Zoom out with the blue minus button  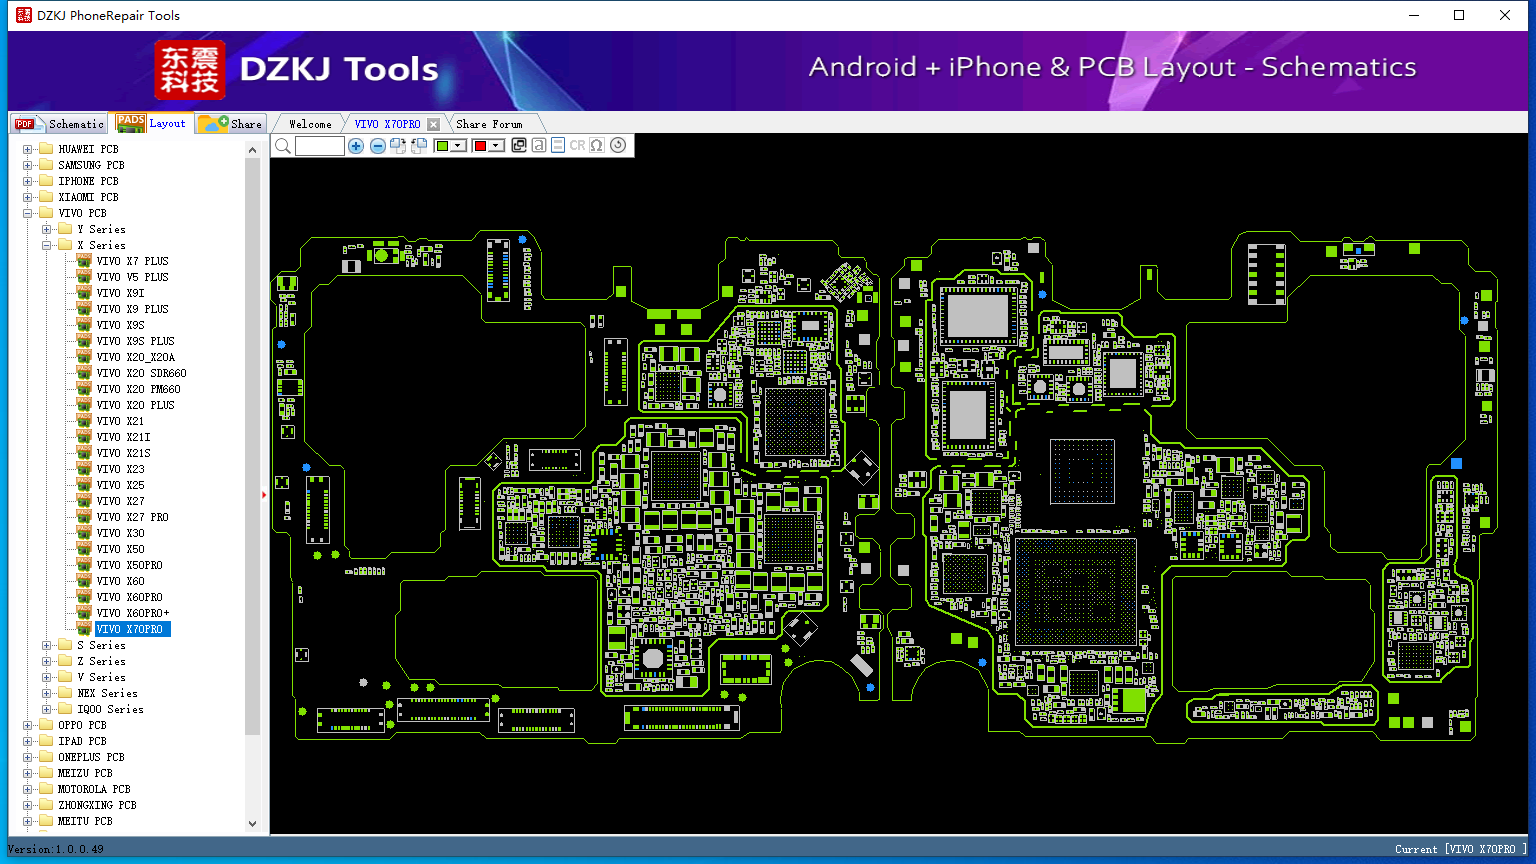pos(378,146)
